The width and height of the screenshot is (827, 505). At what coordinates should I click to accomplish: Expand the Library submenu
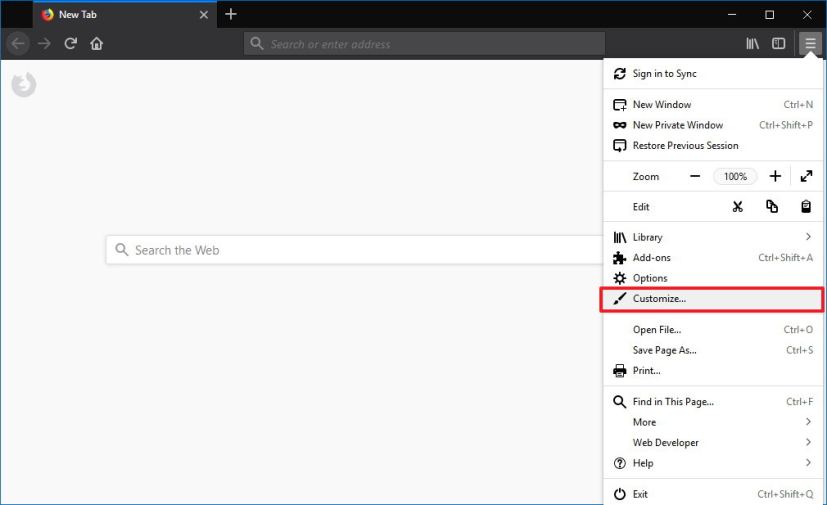click(x=713, y=237)
